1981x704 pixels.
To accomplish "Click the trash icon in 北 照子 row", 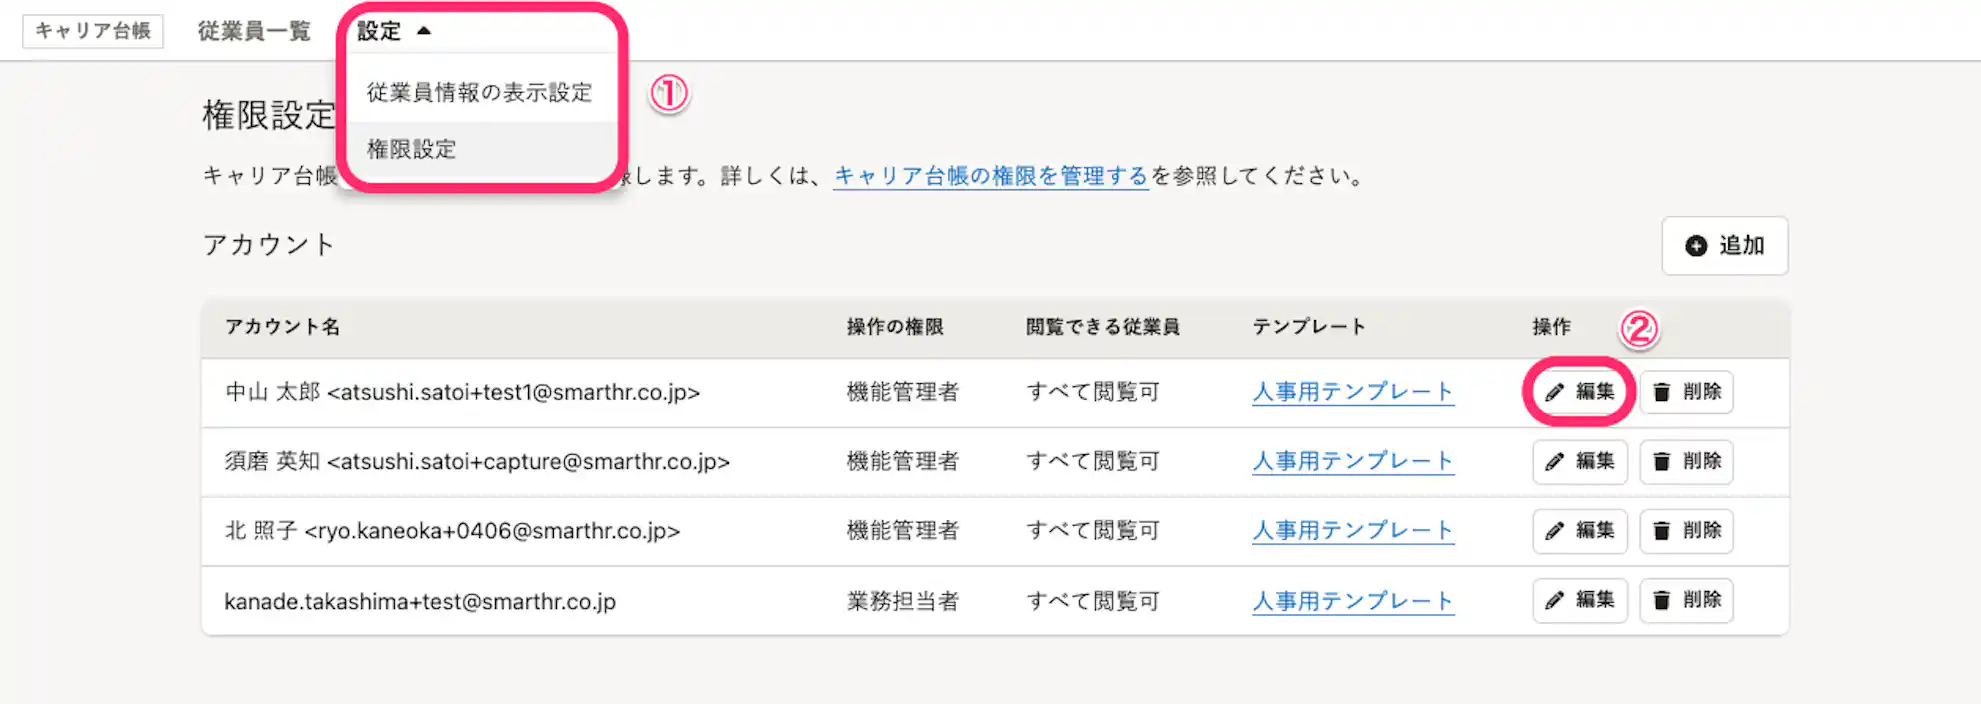I will click(1661, 531).
